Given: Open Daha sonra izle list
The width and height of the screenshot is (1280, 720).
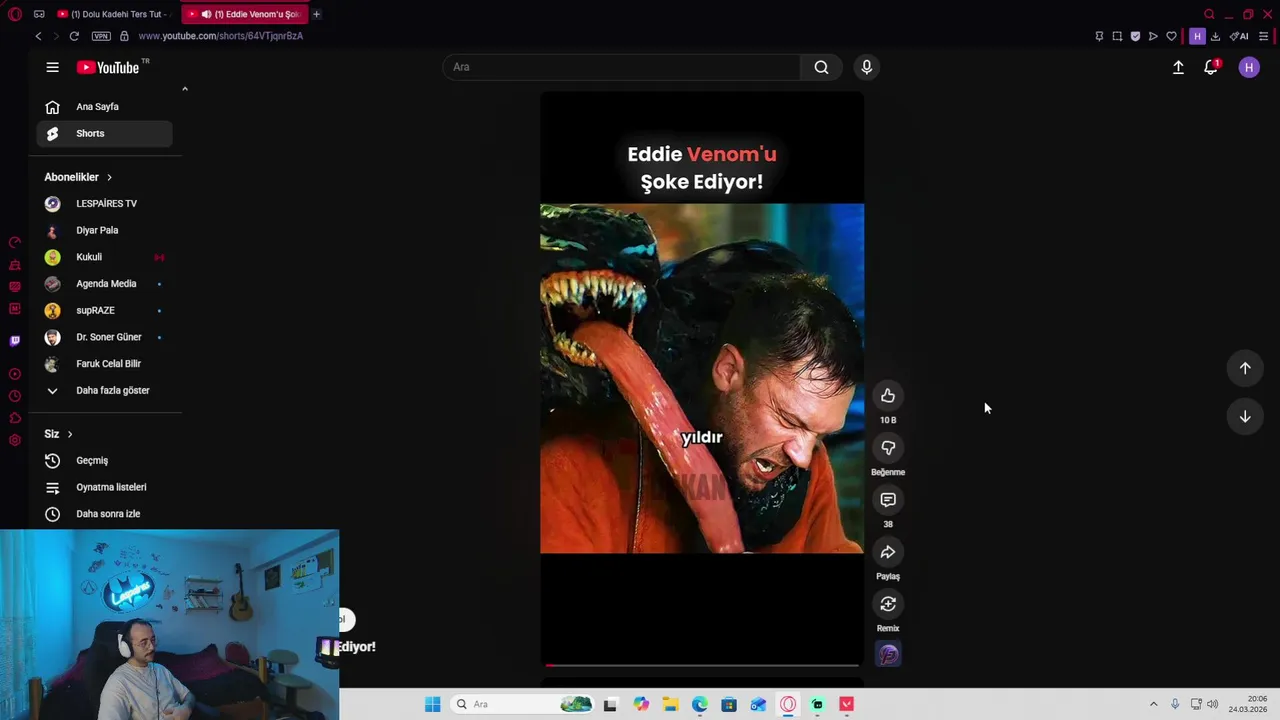Looking at the screenshot, I should click(104, 514).
